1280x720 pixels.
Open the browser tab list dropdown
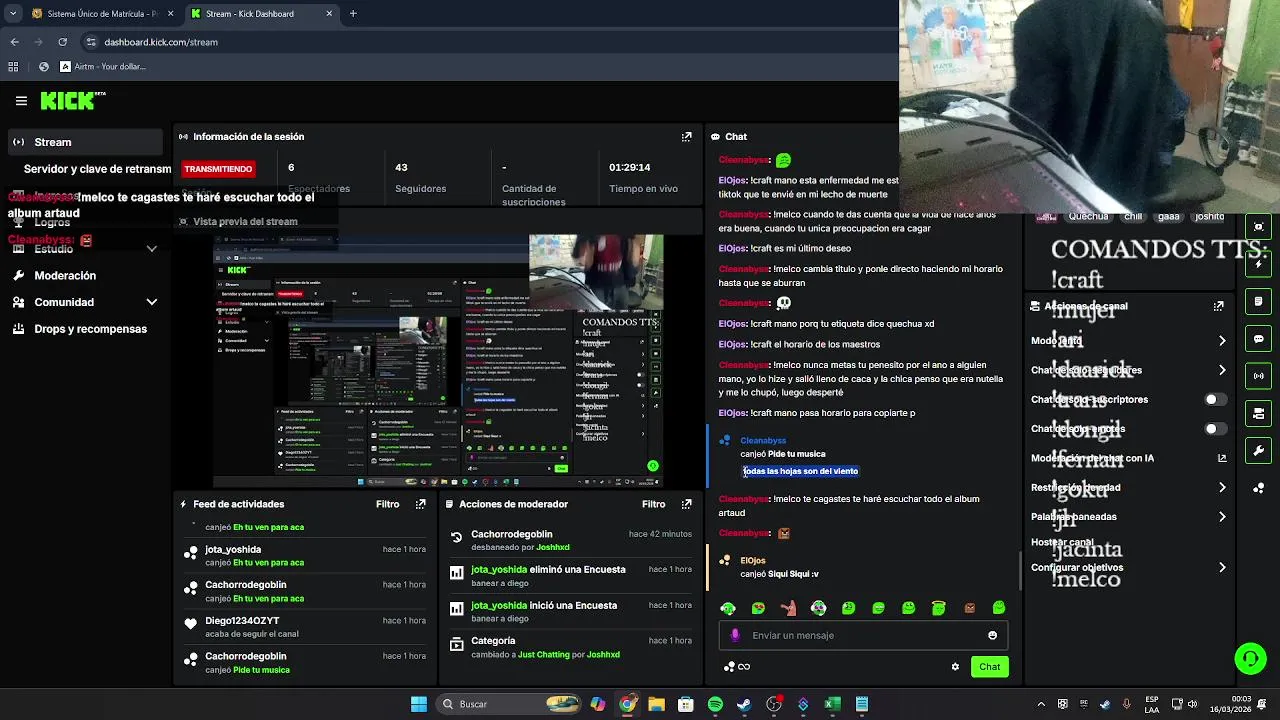point(13,14)
